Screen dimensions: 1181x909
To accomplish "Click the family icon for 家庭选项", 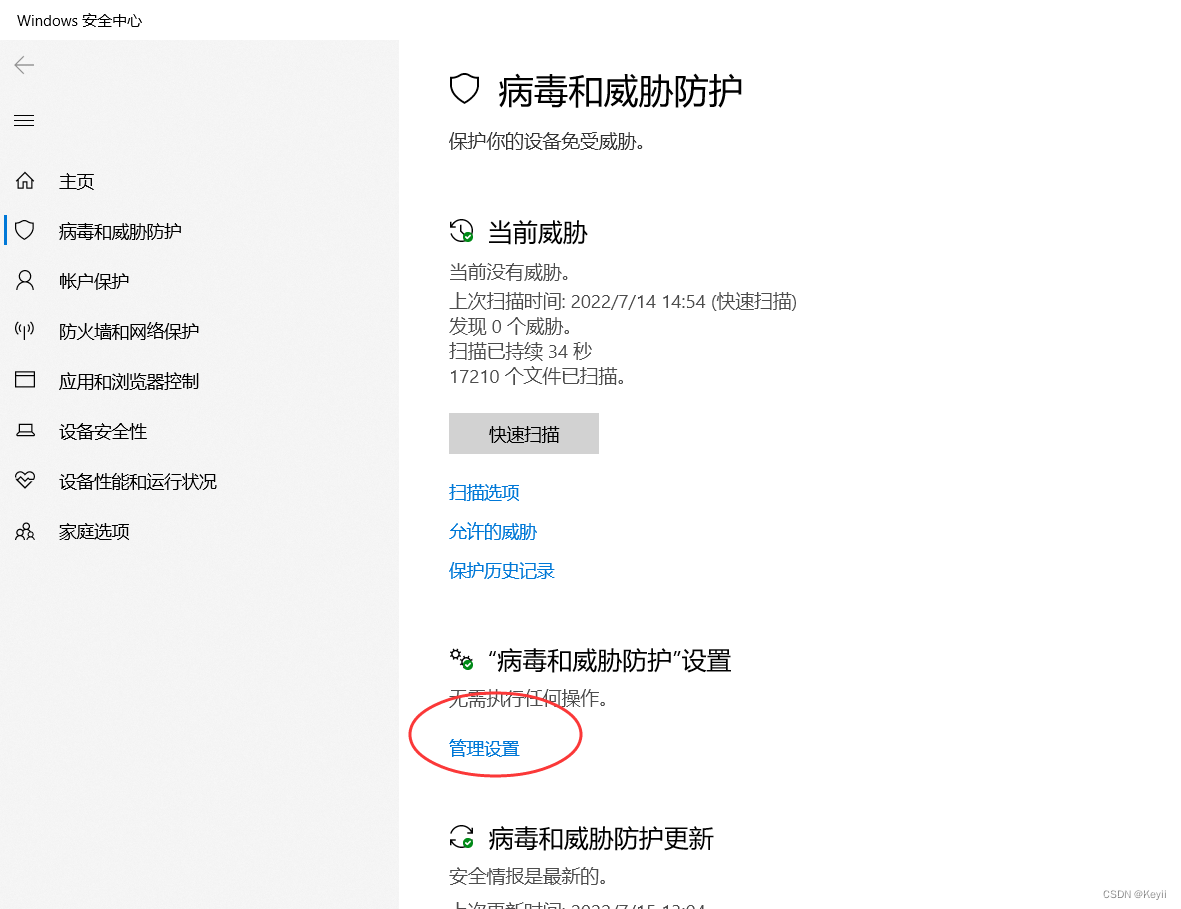I will tap(25, 532).
